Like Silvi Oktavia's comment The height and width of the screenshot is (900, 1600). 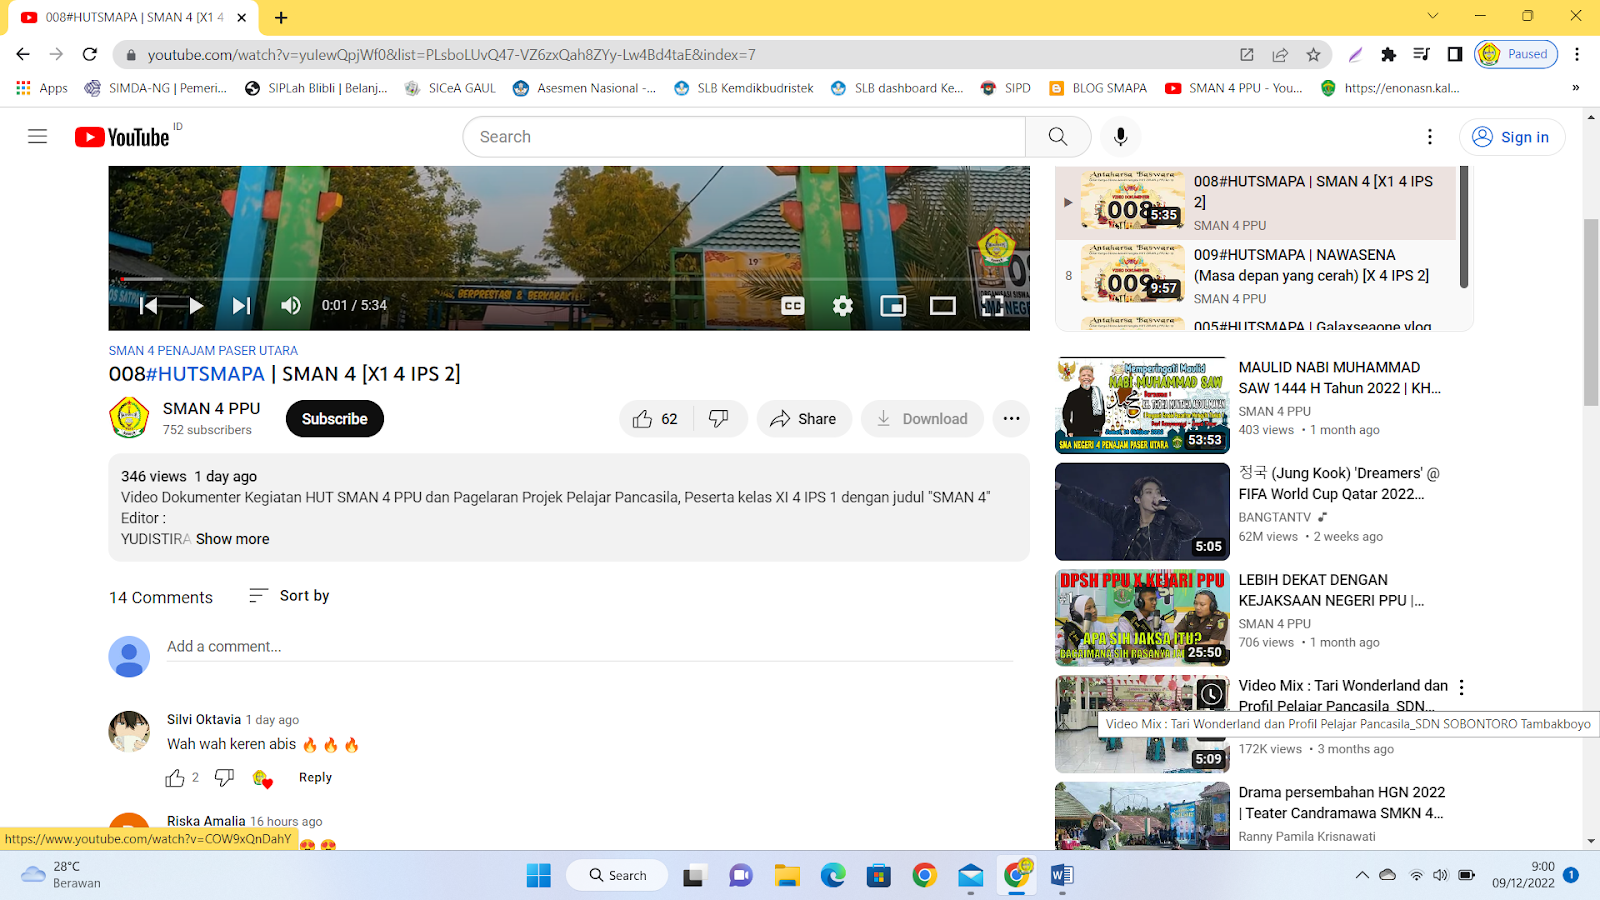coord(175,778)
